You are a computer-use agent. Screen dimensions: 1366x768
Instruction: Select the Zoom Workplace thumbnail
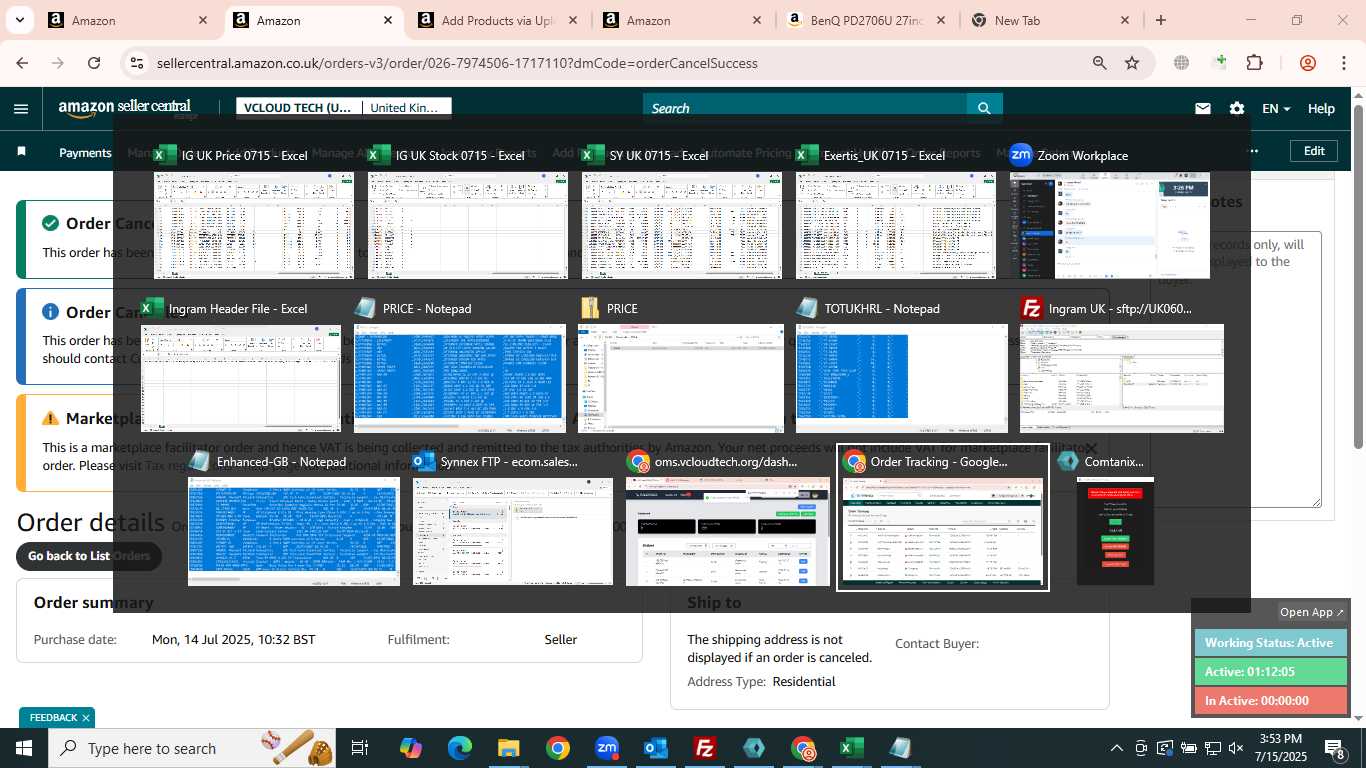pos(1109,225)
